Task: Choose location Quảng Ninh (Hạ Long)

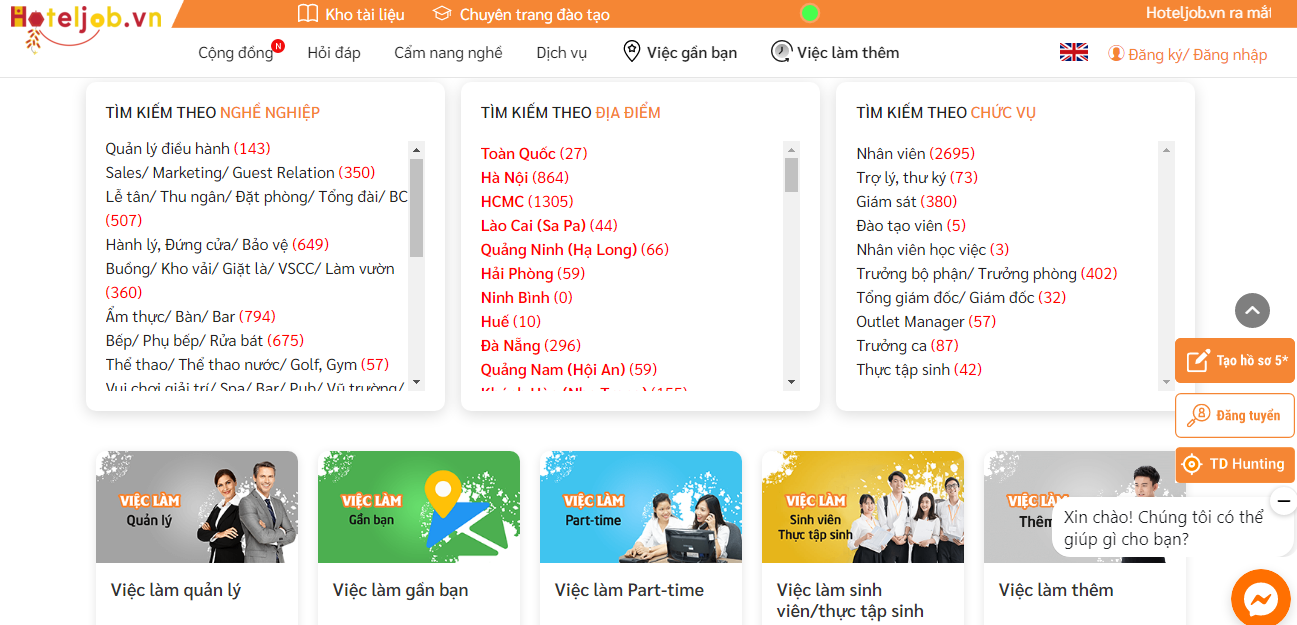Action: coord(575,249)
